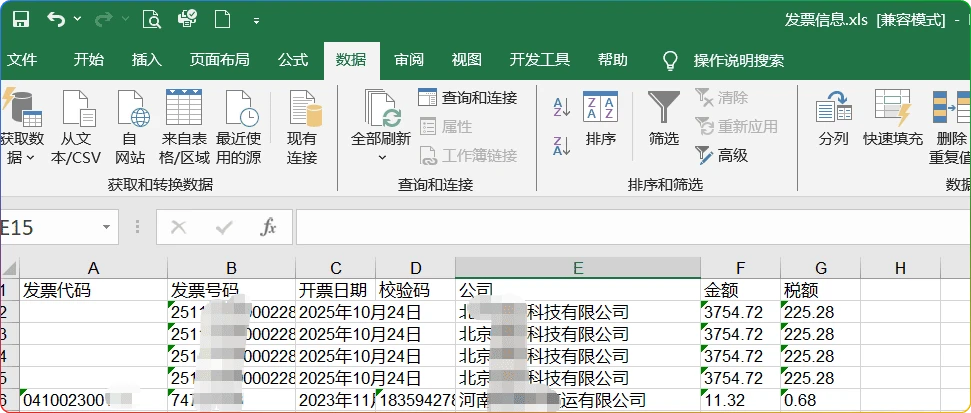
Task: Open Print Preview from quick access toolbar
Action: [151, 19]
